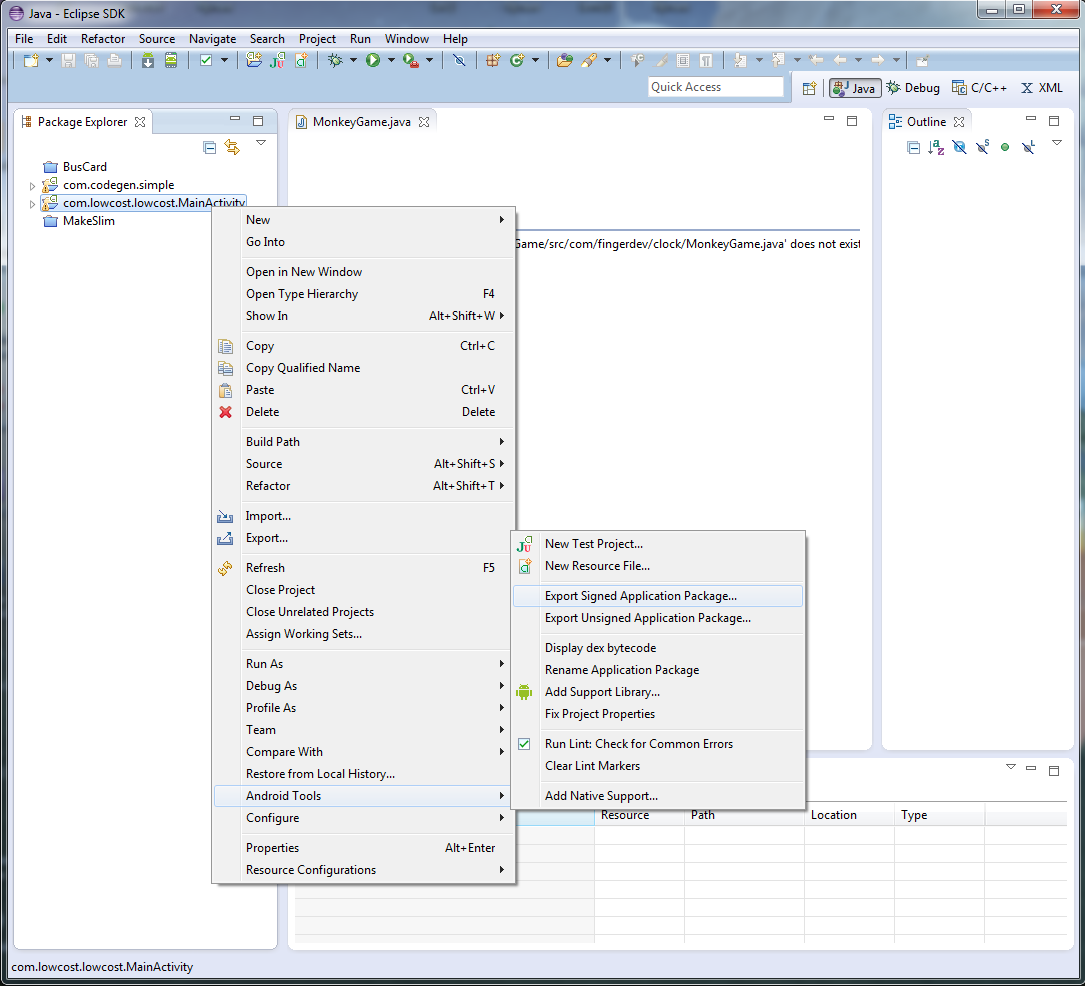Choose Add Support Library menu item

click(602, 692)
